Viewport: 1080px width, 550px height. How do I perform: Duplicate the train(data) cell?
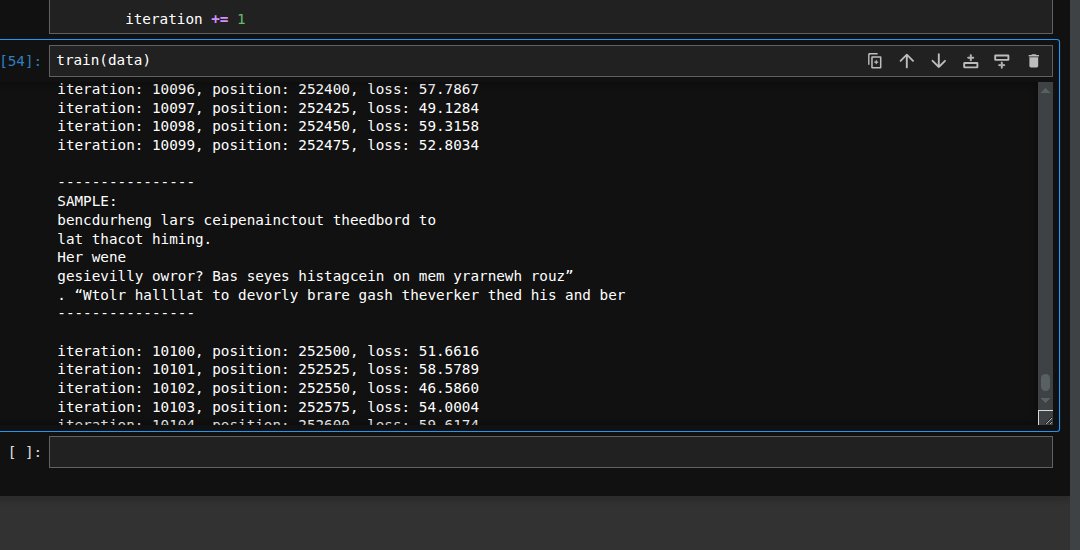coord(875,61)
